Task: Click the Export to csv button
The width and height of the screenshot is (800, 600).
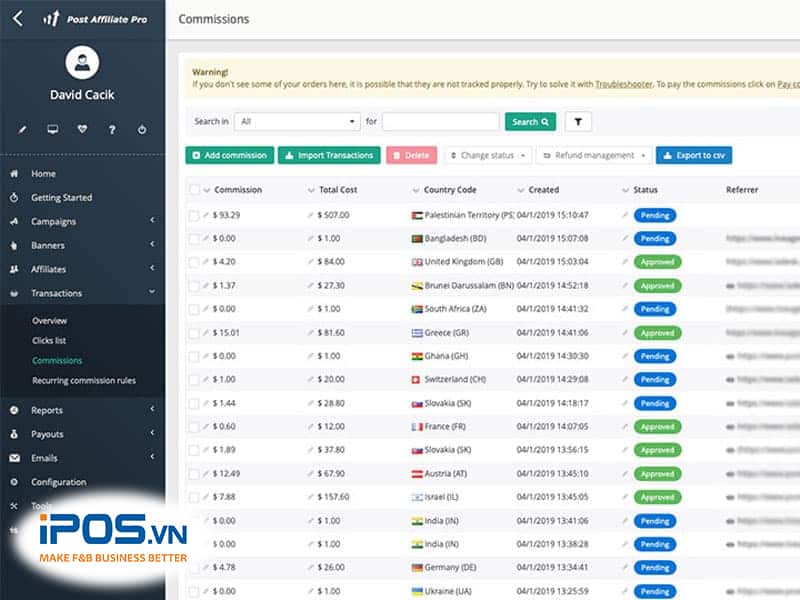Action: coord(694,156)
